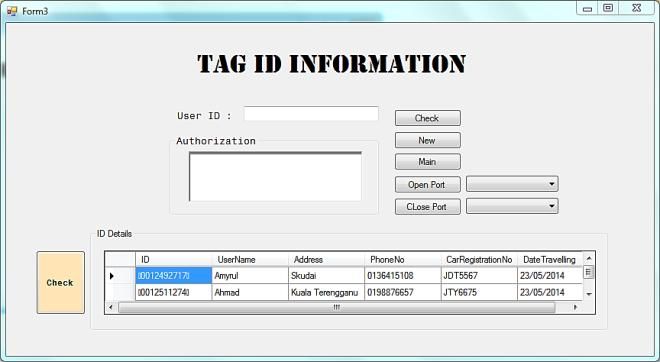Click the Skudai address cell

pos(326,276)
